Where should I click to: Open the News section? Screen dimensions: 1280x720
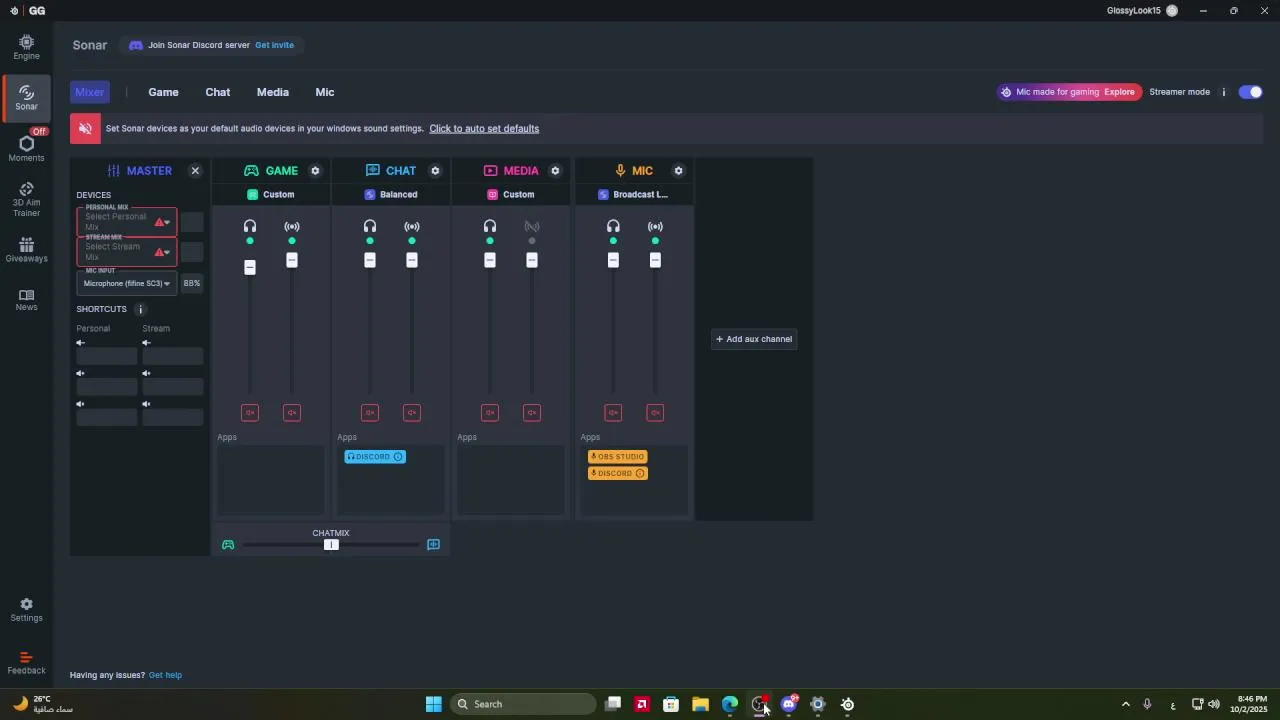(x=26, y=300)
